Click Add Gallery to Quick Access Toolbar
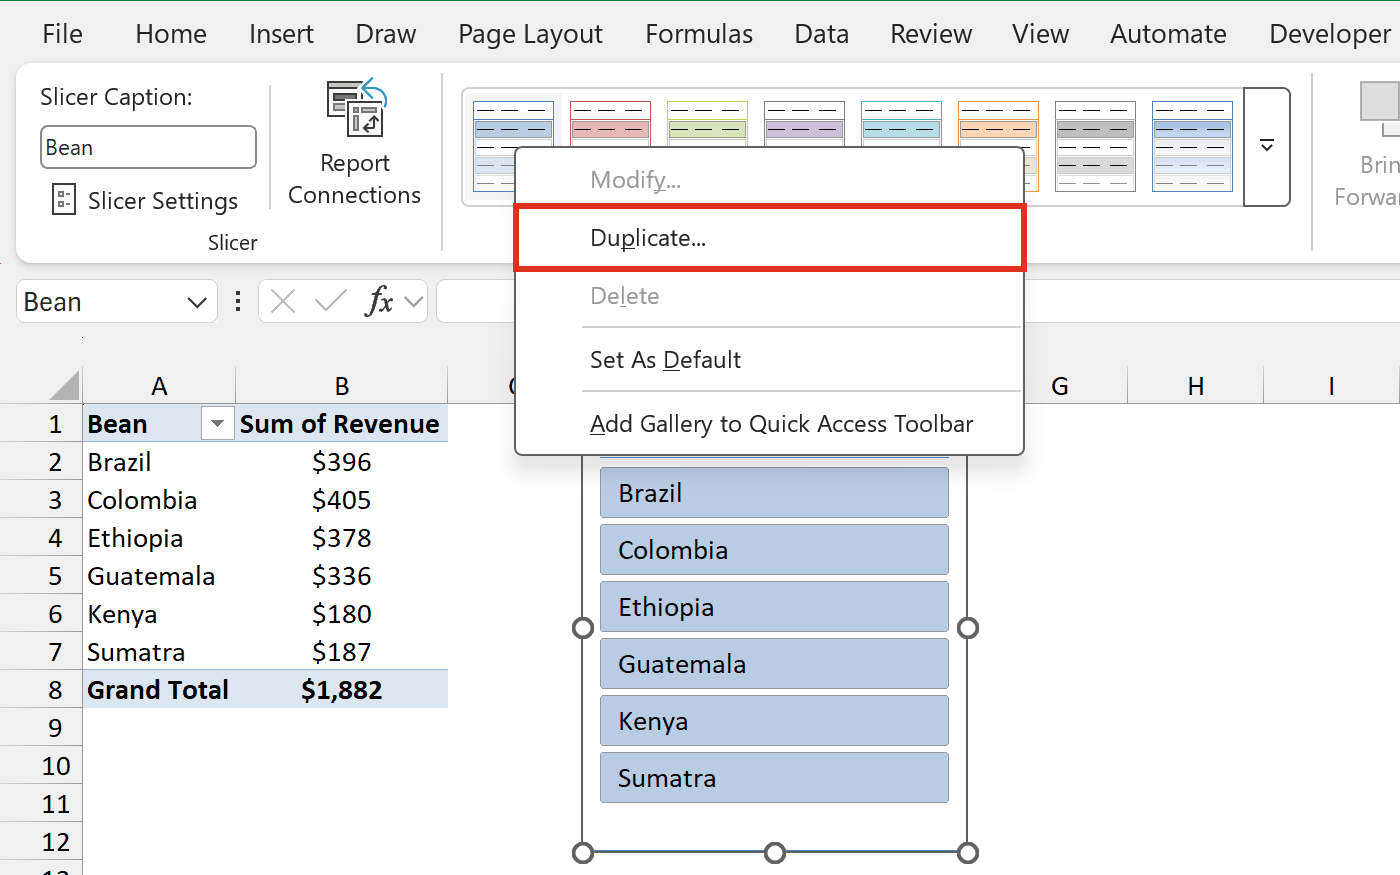 pyautogui.click(x=770, y=424)
